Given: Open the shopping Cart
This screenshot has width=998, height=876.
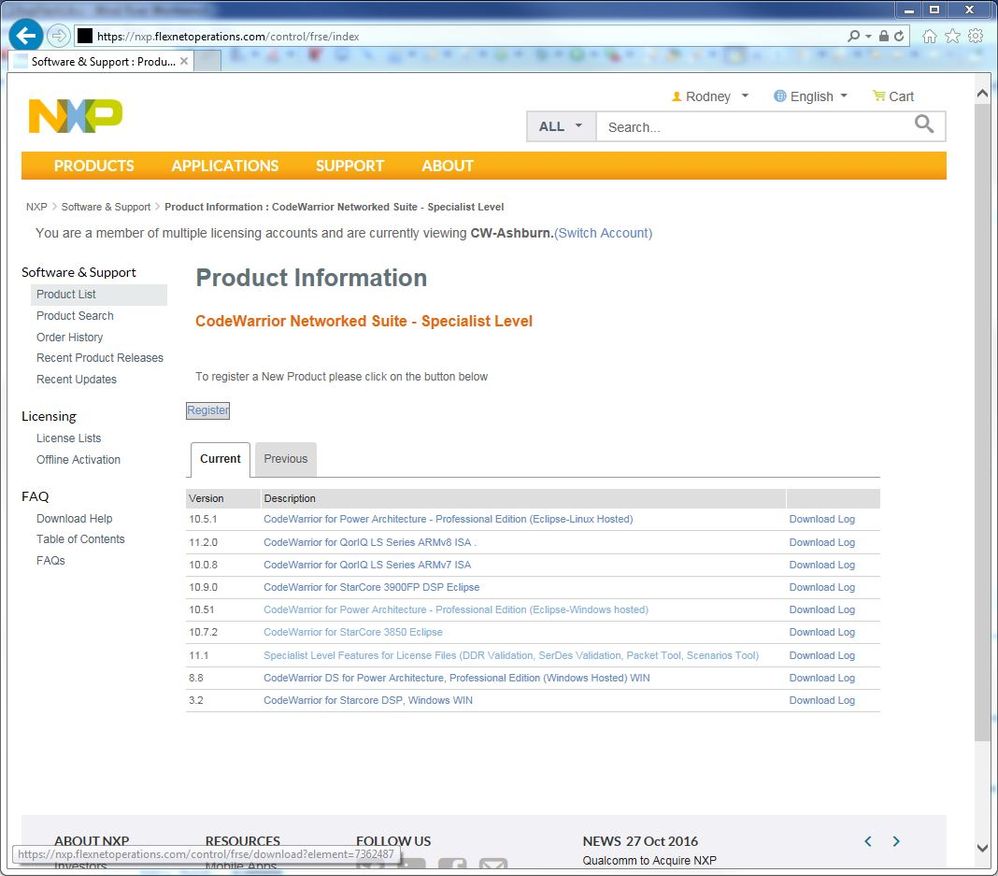Looking at the screenshot, I should 893,96.
